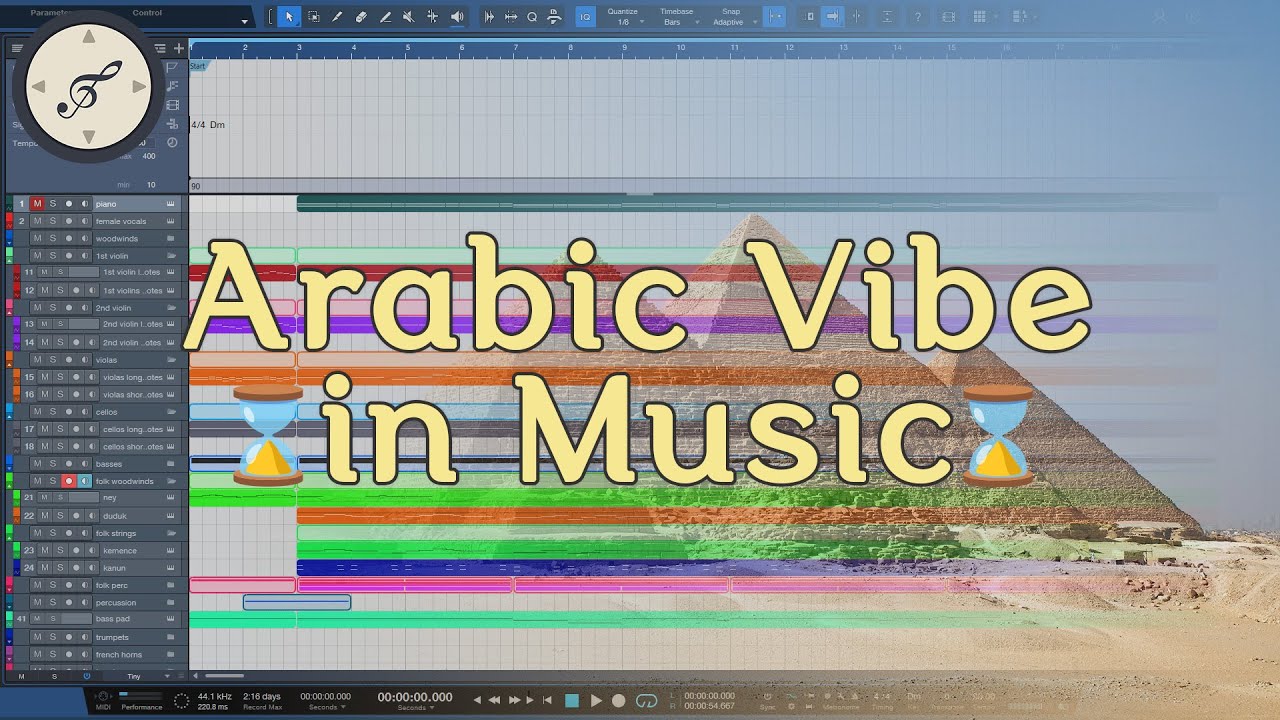The height and width of the screenshot is (720, 1280).
Task: Open the Performance monitor
Action: point(141,700)
